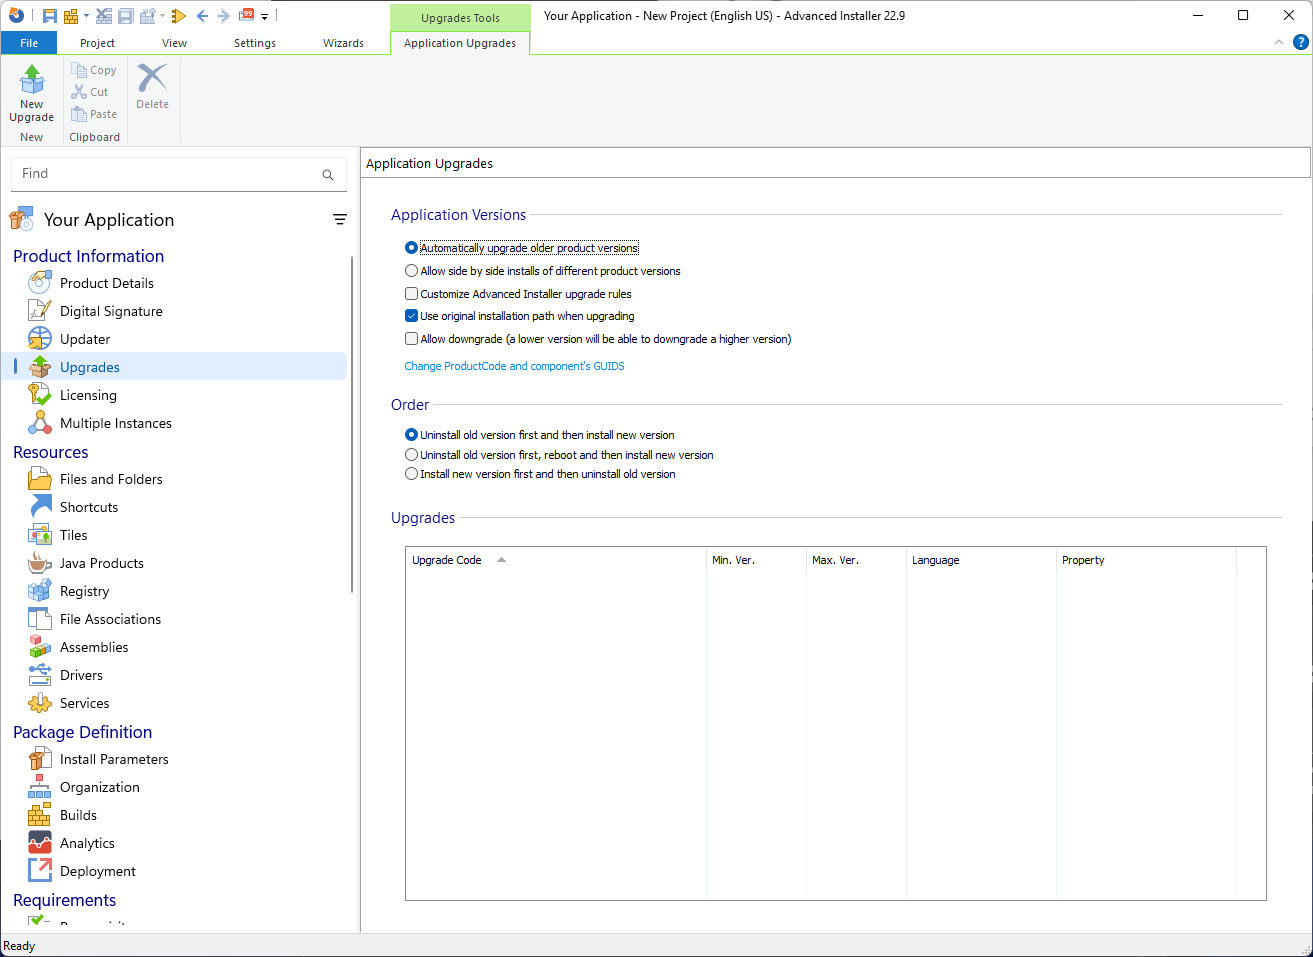The height and width of the screenshot is (957, 1313).
Task: Enable the Allow downgrade checkbox
Action: (x=411, y=339)
